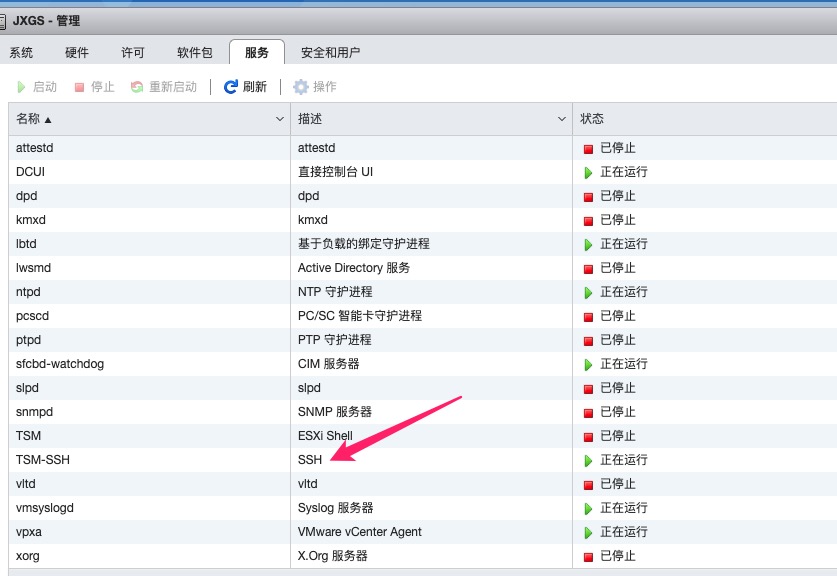Click the green Start play icon
Image resolution: width=837 pixels, height=576 pixels.
click(21, 87)
